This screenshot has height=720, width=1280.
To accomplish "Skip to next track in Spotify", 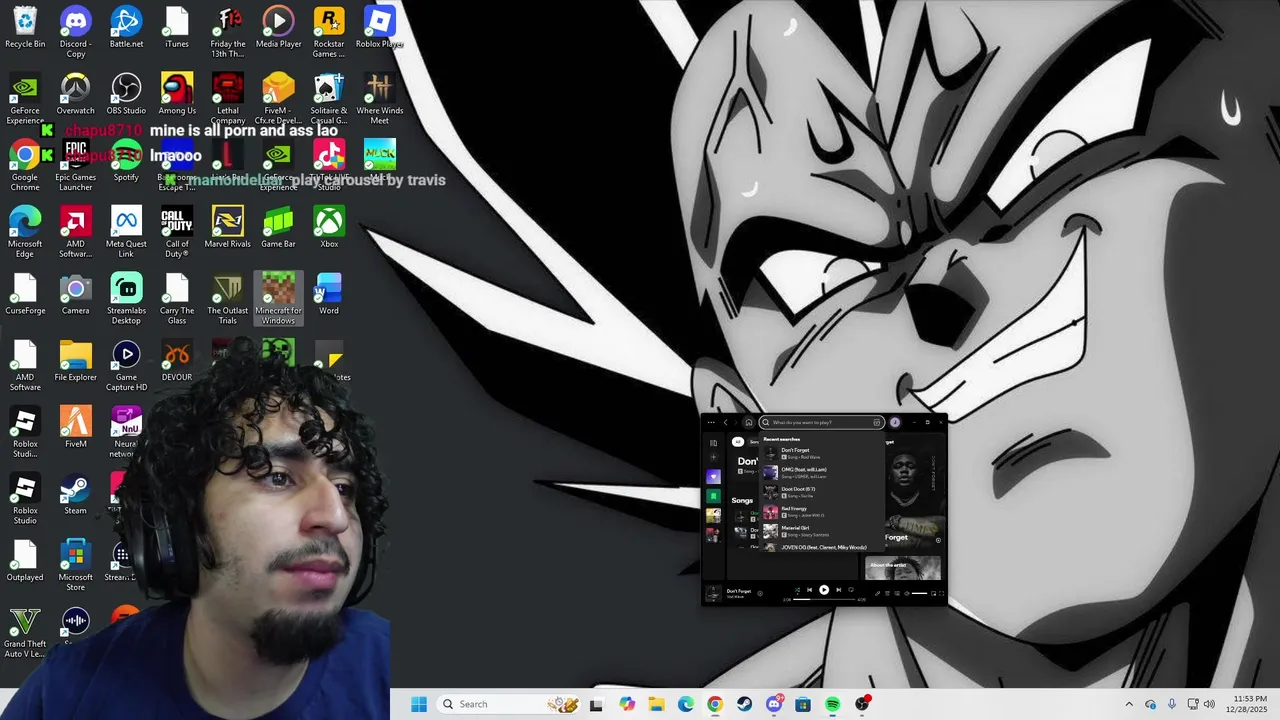I will coord(838,590).
